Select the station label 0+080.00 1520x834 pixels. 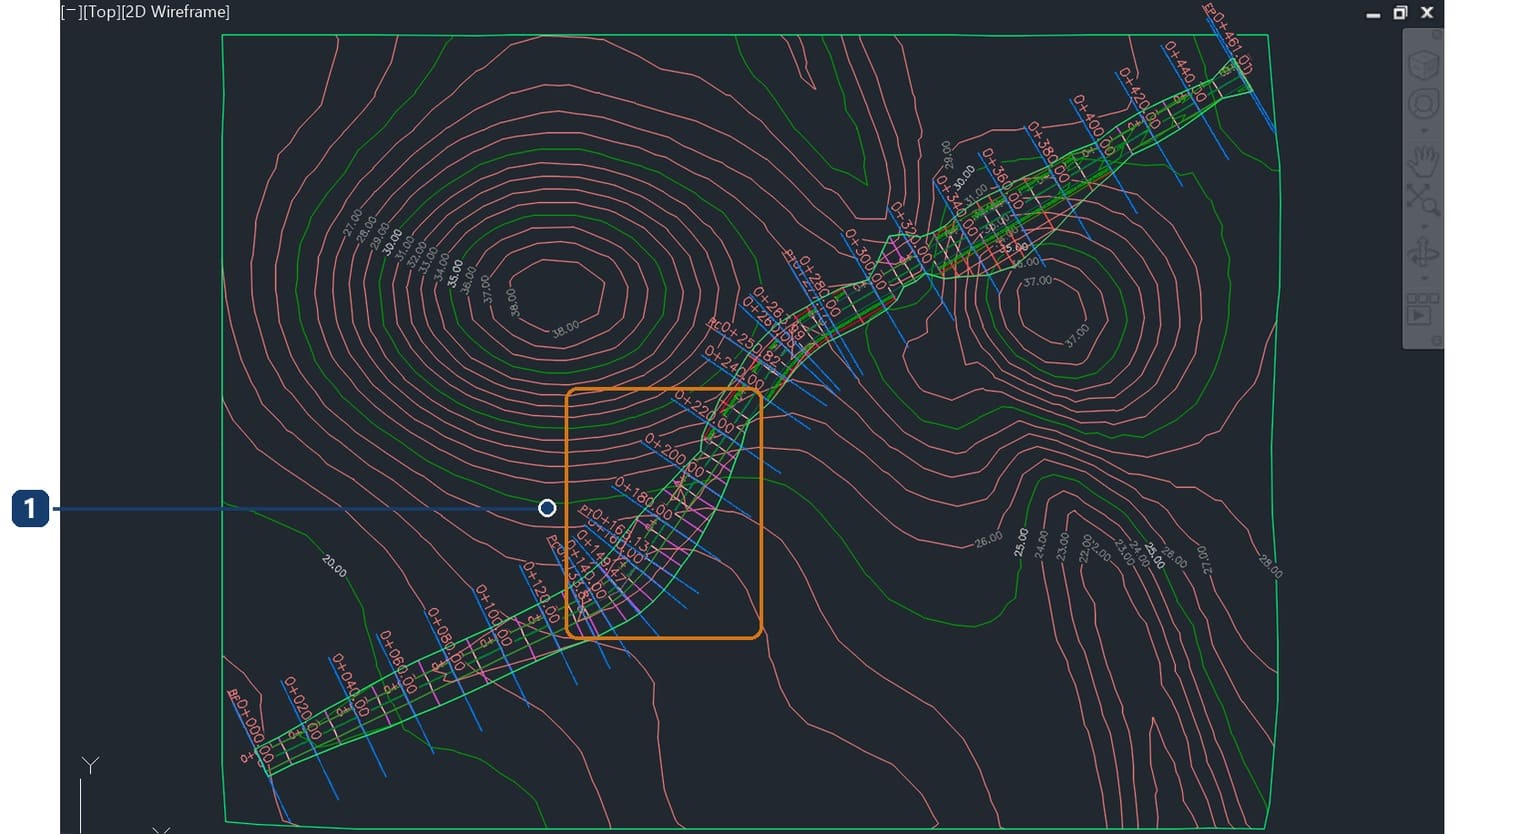tap(446, 638)
